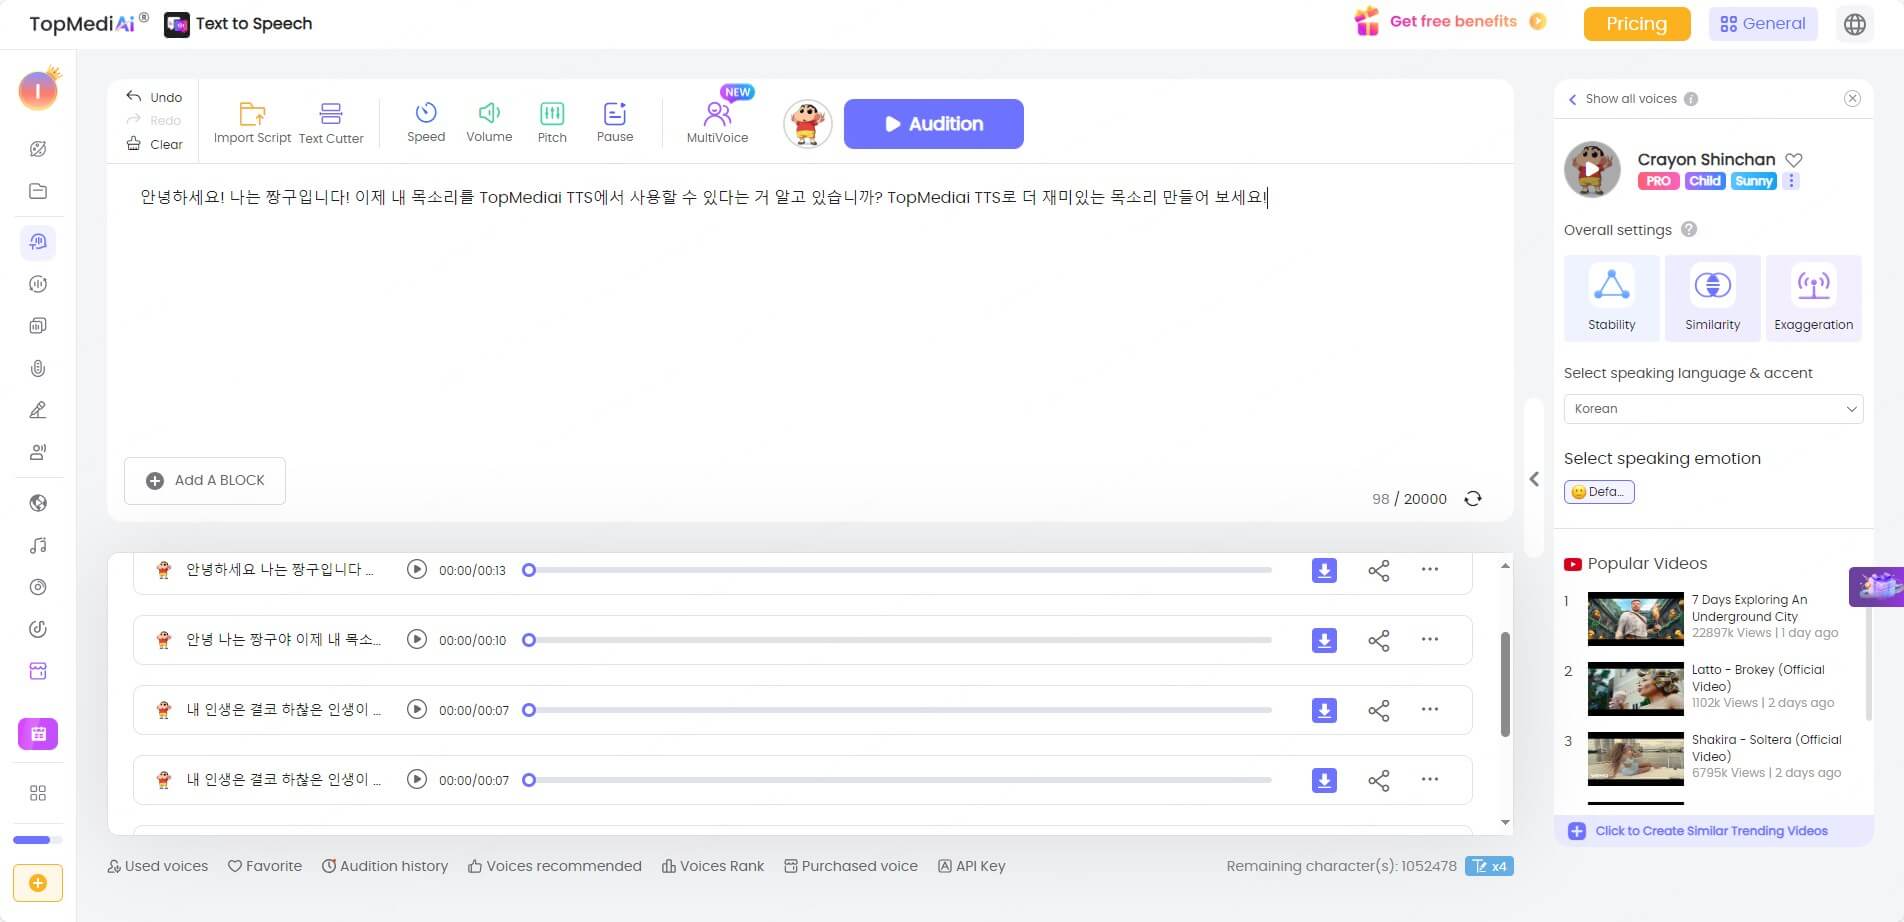Viewport: 1904px width, 922px height.
Task: Open the Similarity setting
Action: [1713, 298]
